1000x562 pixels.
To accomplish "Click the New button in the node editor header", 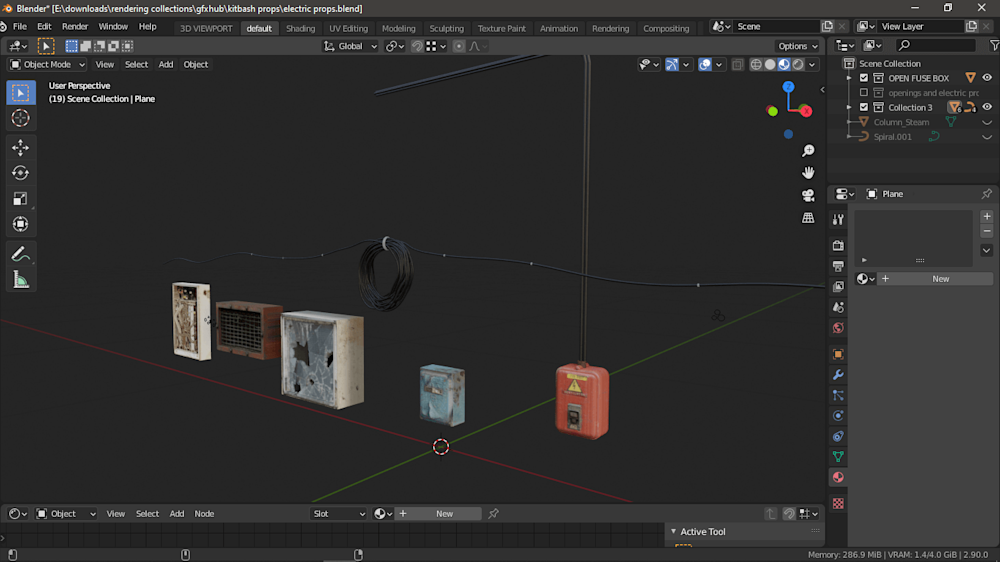I will click(444, 514).
